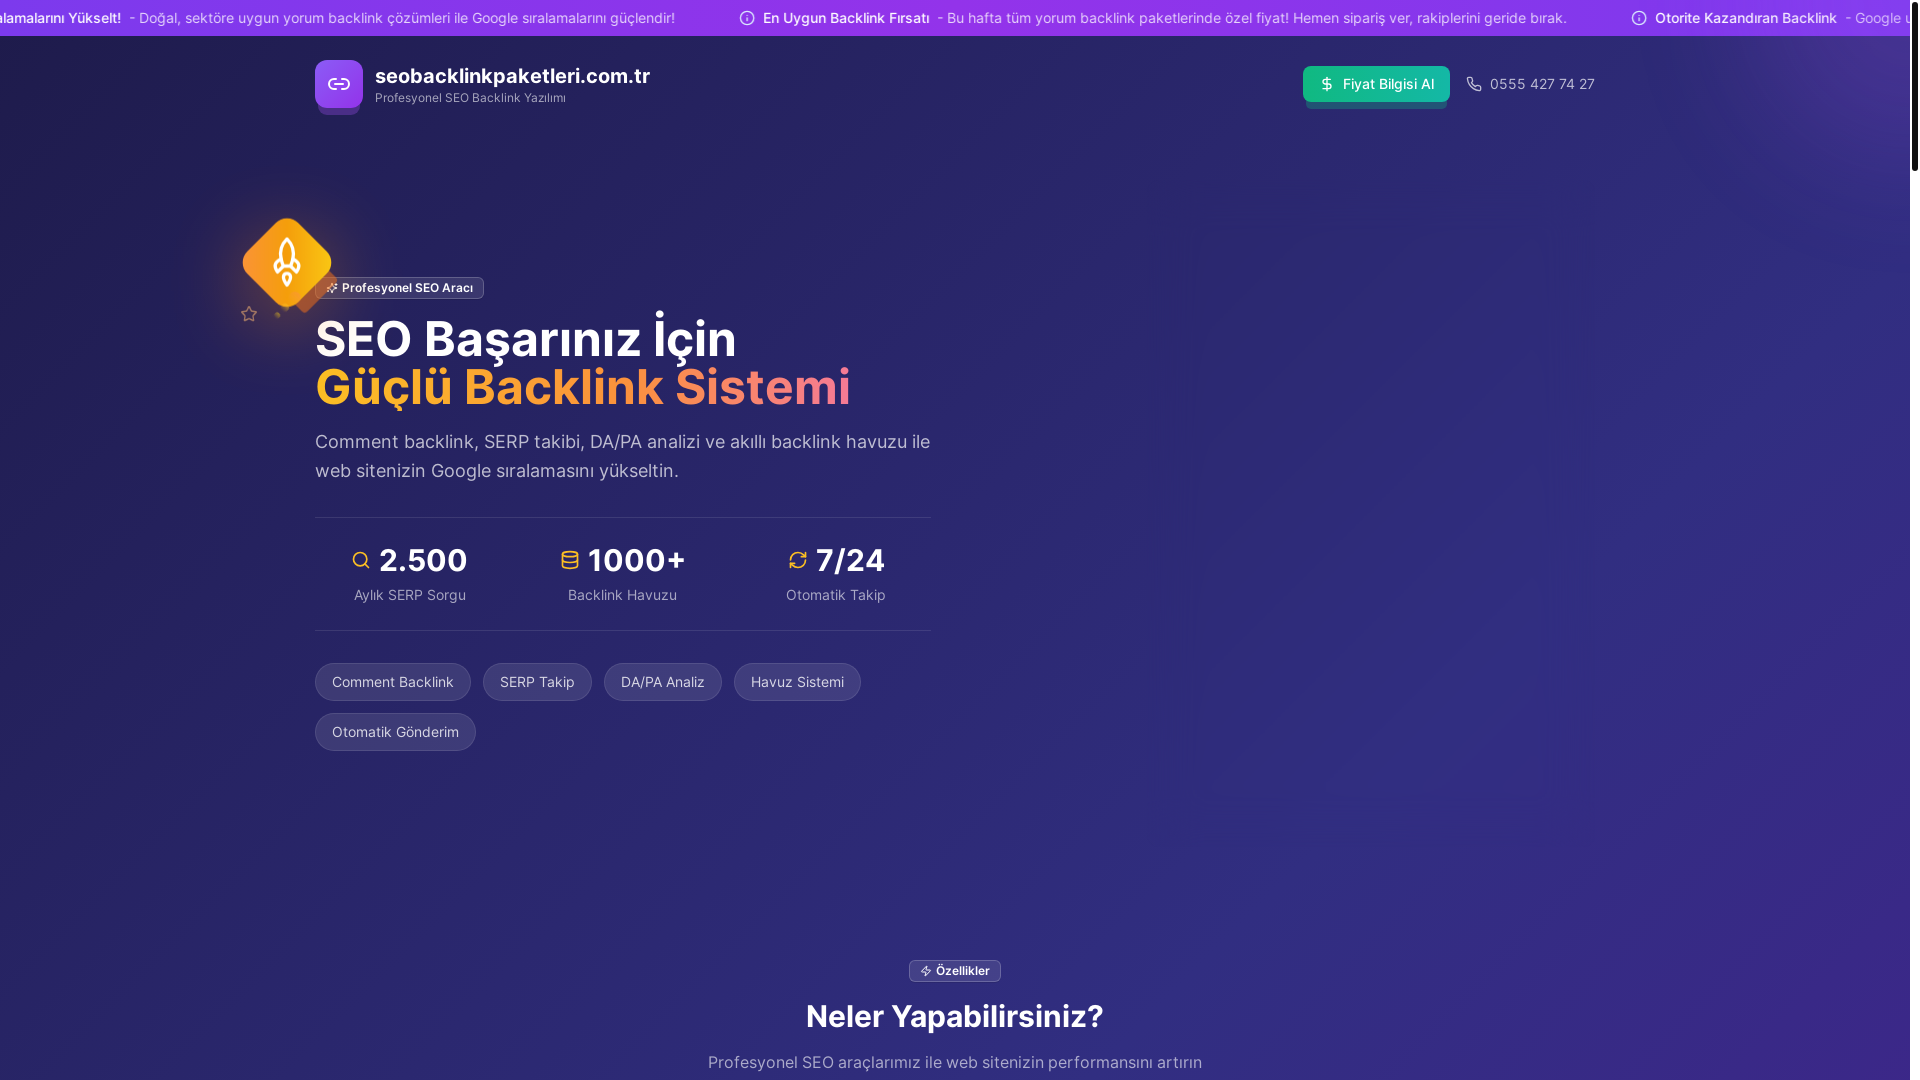Click the Backlink Havuzu label
This screenshot has width=1920, height=1080.
pyautogui.click(x=622, y=595)
